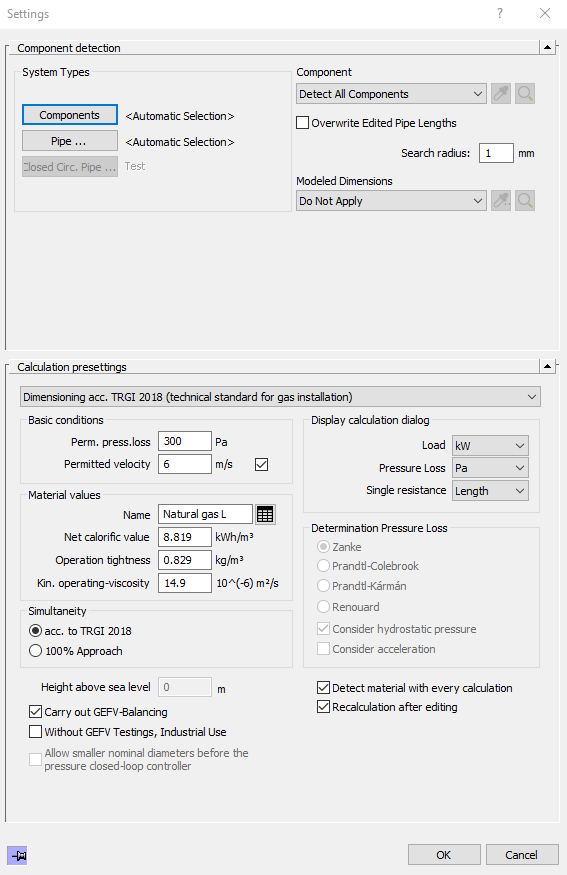Click the Test label beside Closed Circ. Pipe

[x=135, y=166]
